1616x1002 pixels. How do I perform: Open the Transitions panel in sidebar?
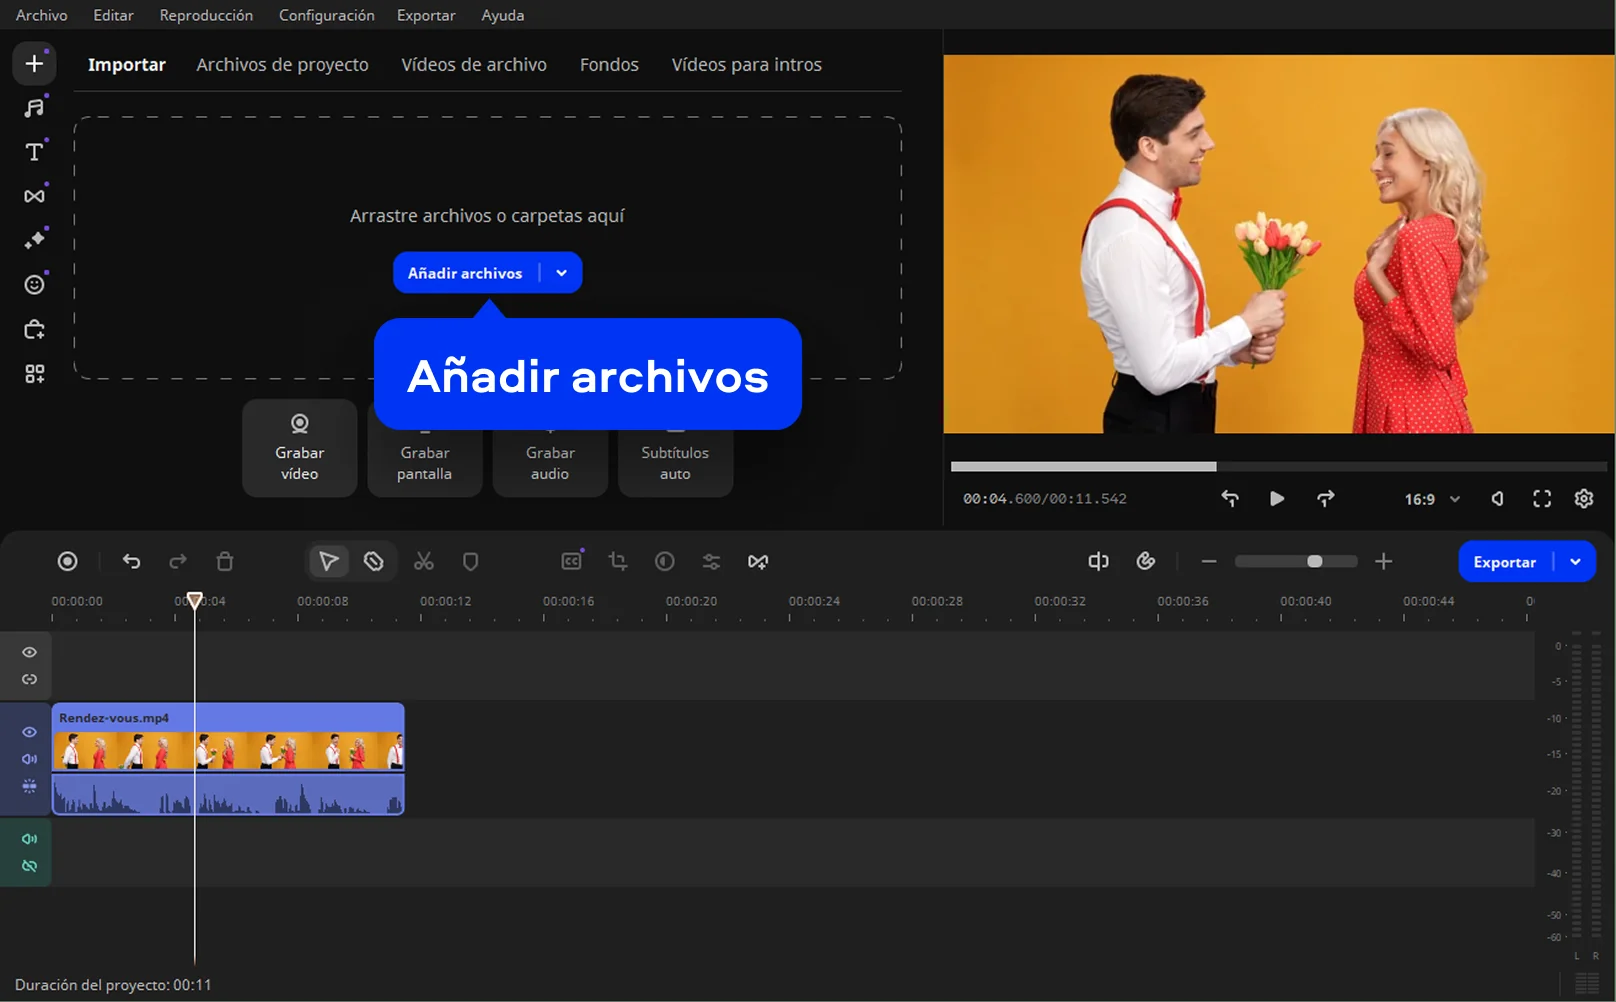click(34, 196)
